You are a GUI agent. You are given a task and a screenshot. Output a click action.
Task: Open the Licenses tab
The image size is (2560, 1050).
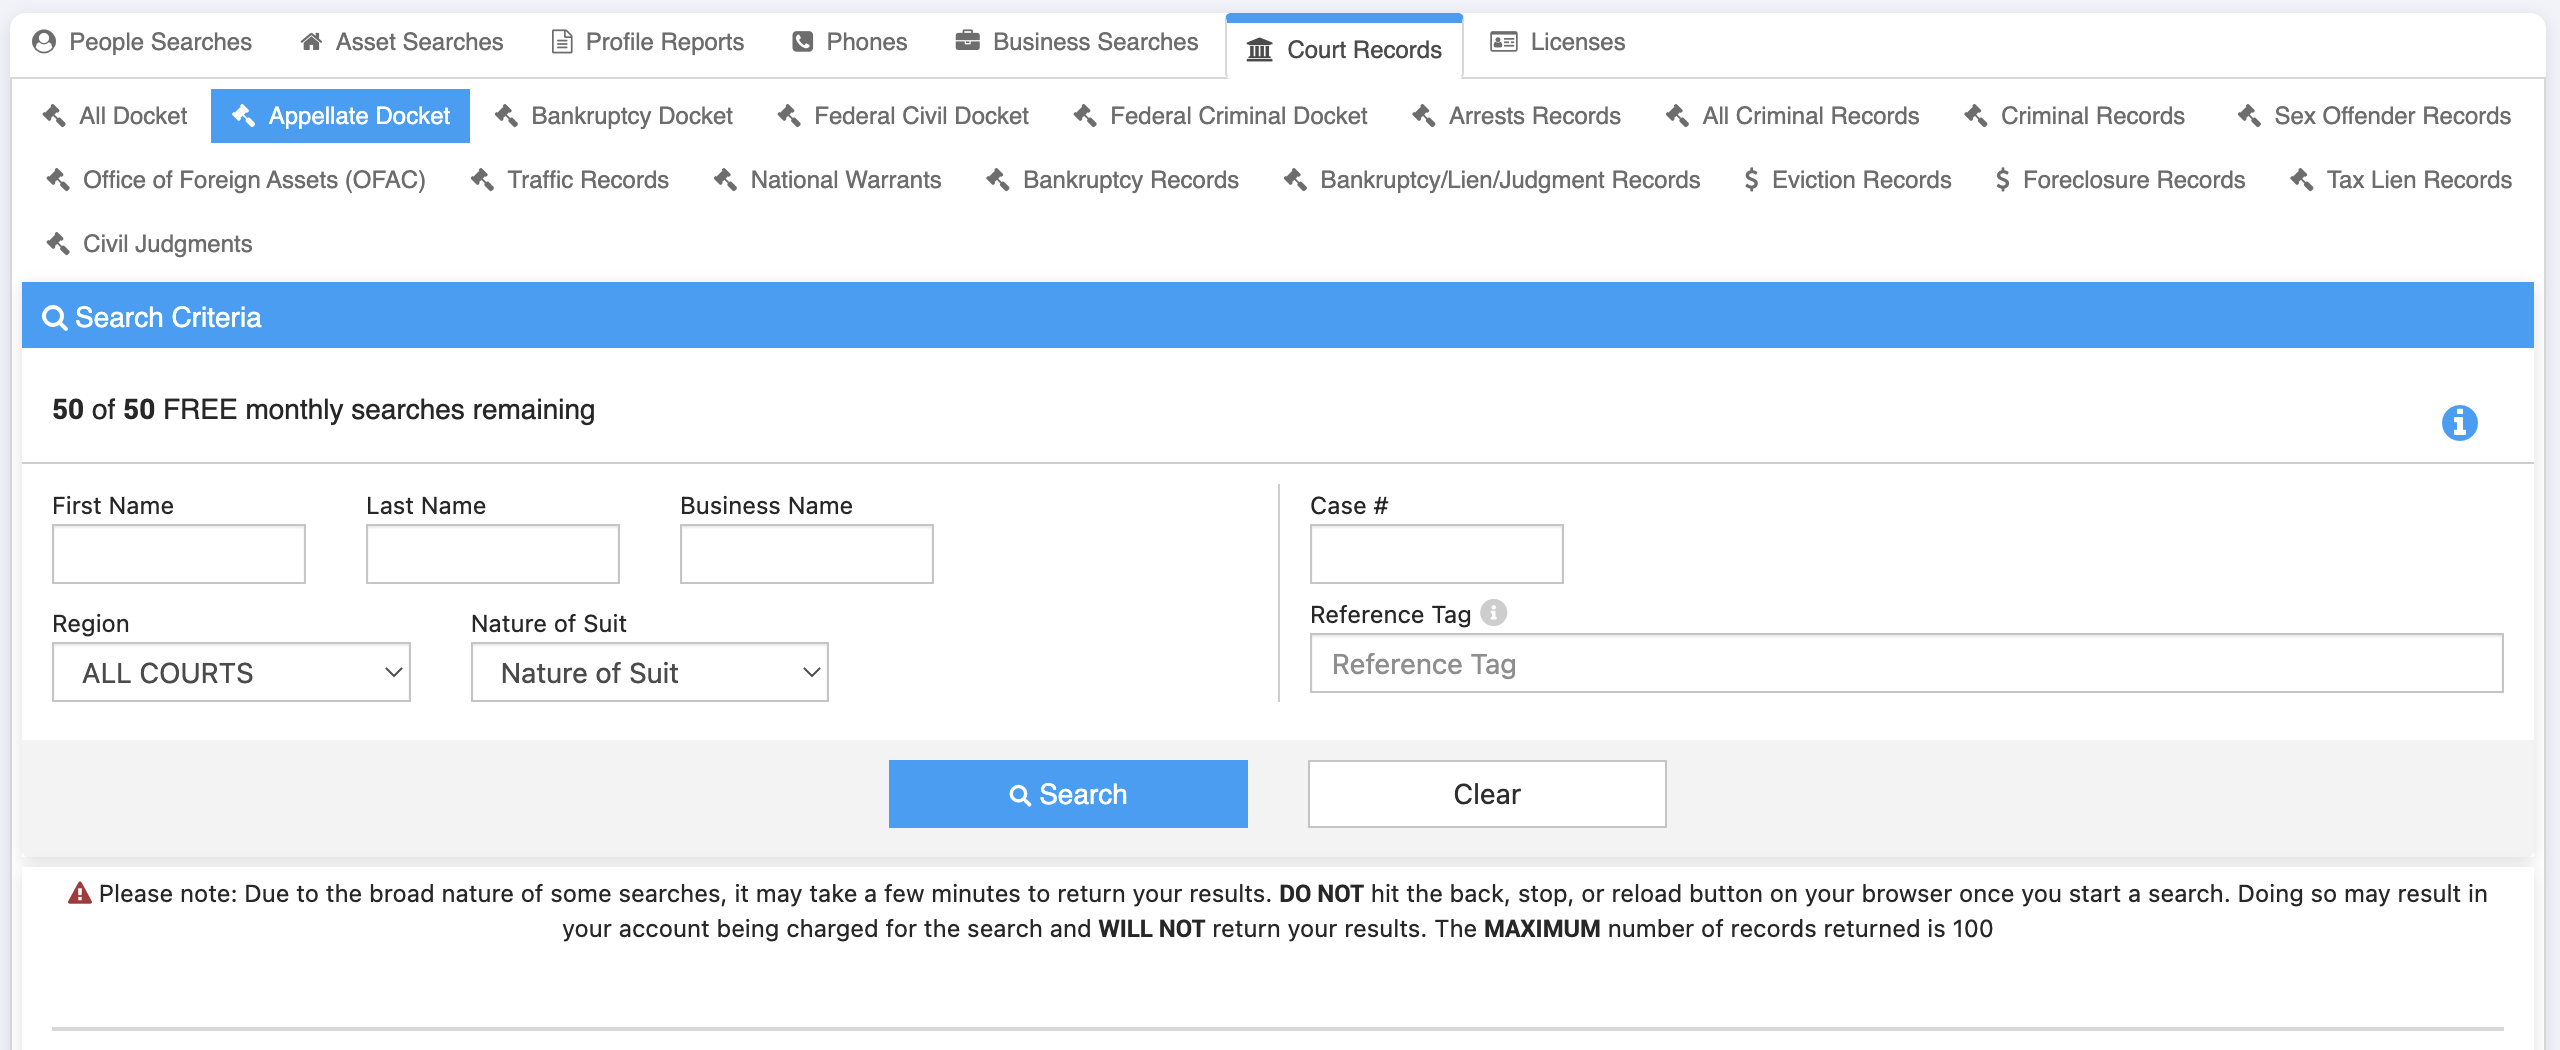pyautogui.click(x=1558, y=42)
